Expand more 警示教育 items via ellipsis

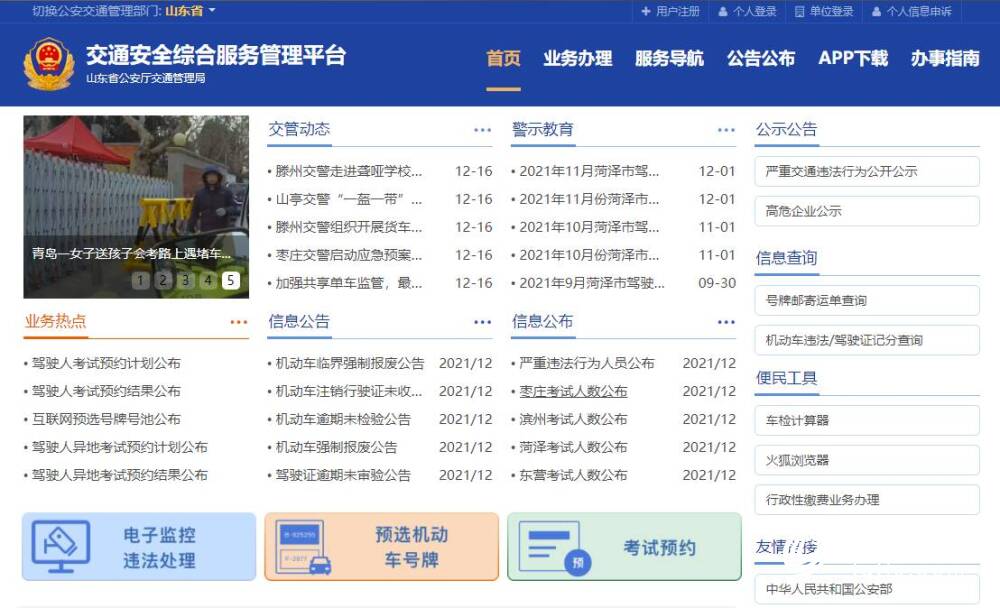(x=725, y=128)
